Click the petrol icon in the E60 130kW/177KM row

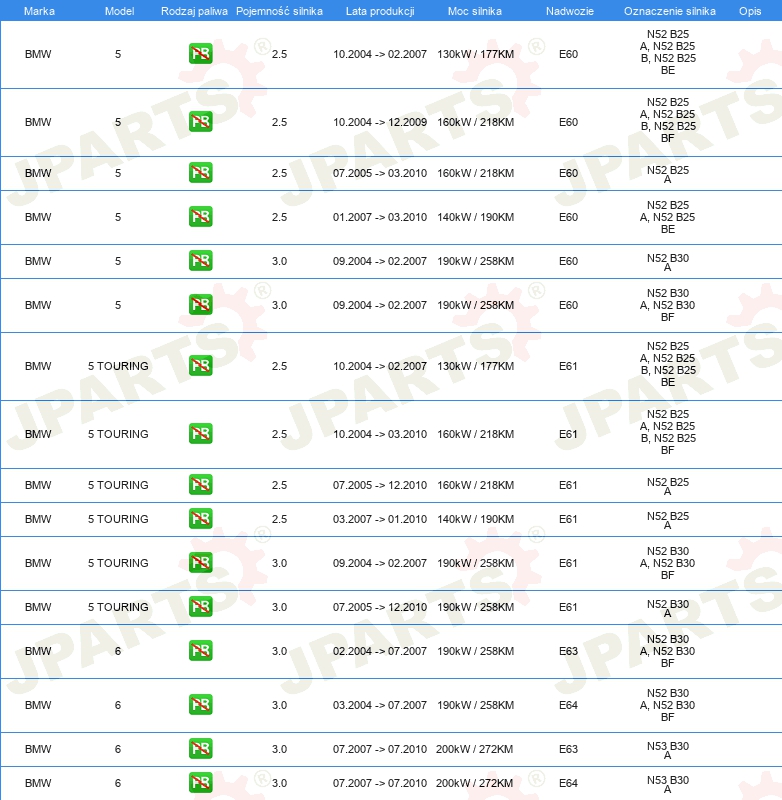pyautogui.click(x=200, y=54)
